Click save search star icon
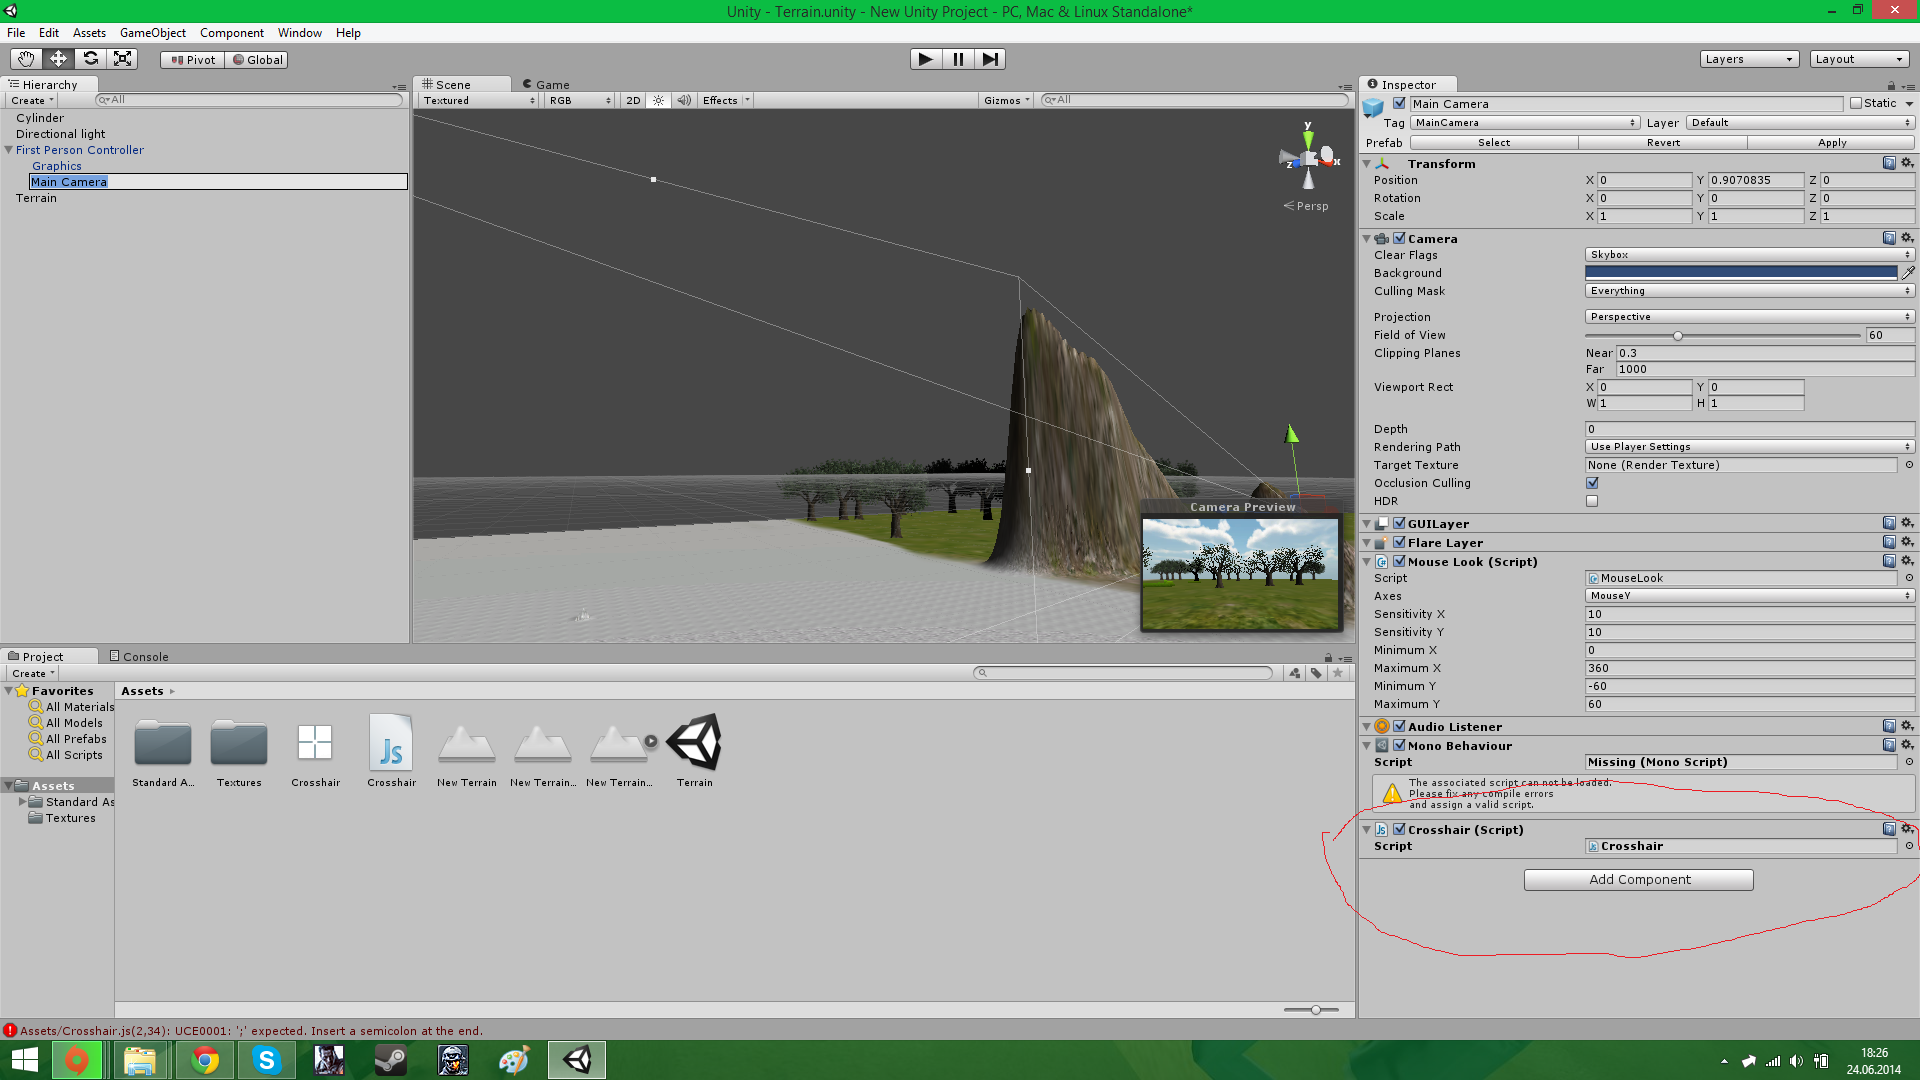The width and height of the screenshot is (1920, 1080). click(1338, 673)
